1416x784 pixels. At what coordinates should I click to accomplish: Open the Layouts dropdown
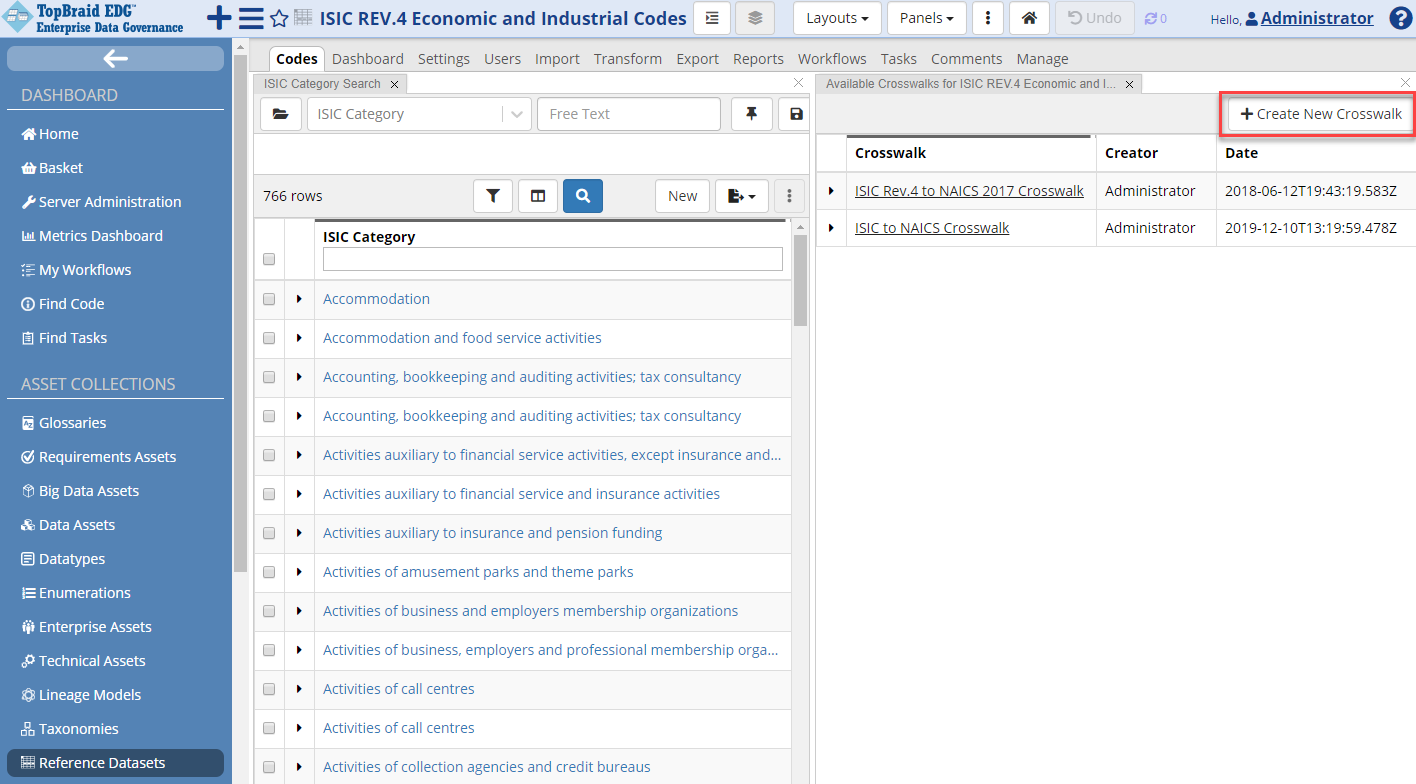click(x=837, y=18)
